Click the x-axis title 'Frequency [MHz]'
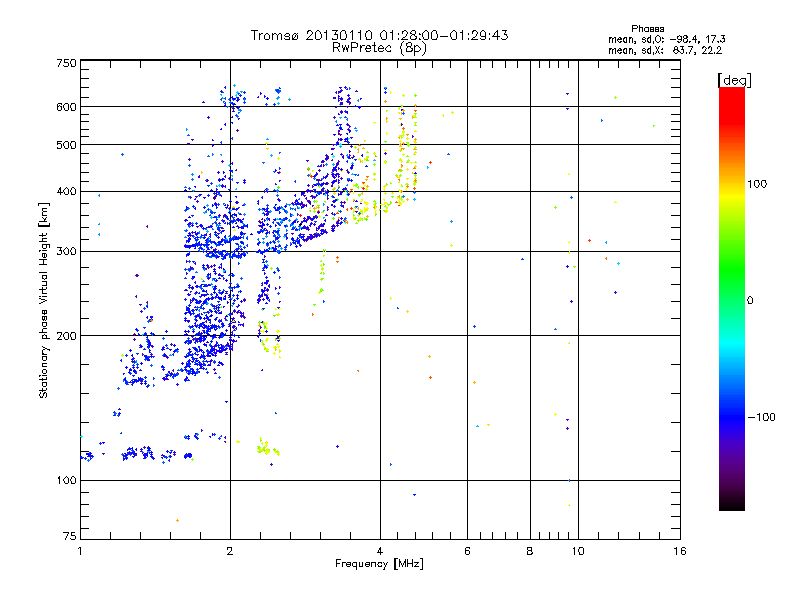 tap(379, 564)
